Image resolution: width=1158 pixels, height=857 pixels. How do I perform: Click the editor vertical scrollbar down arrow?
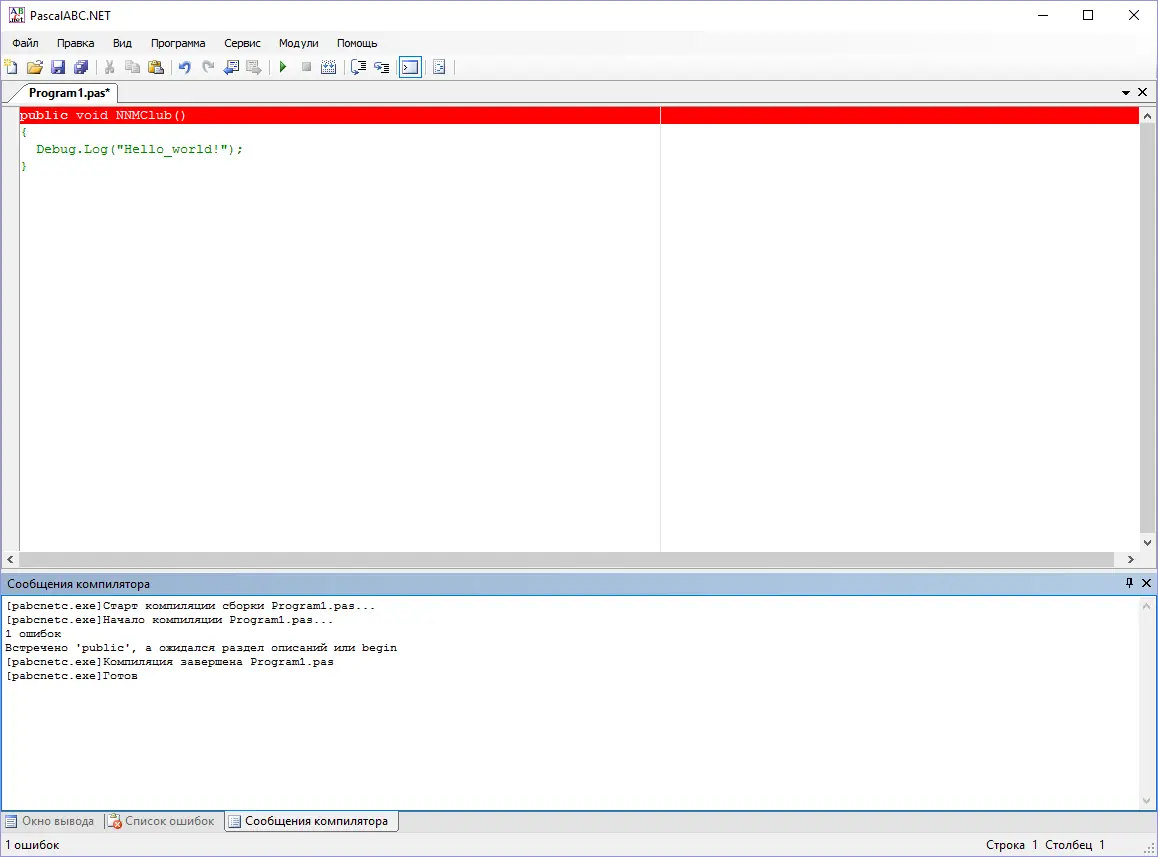pyautogui.click(x=1147, y=543)
